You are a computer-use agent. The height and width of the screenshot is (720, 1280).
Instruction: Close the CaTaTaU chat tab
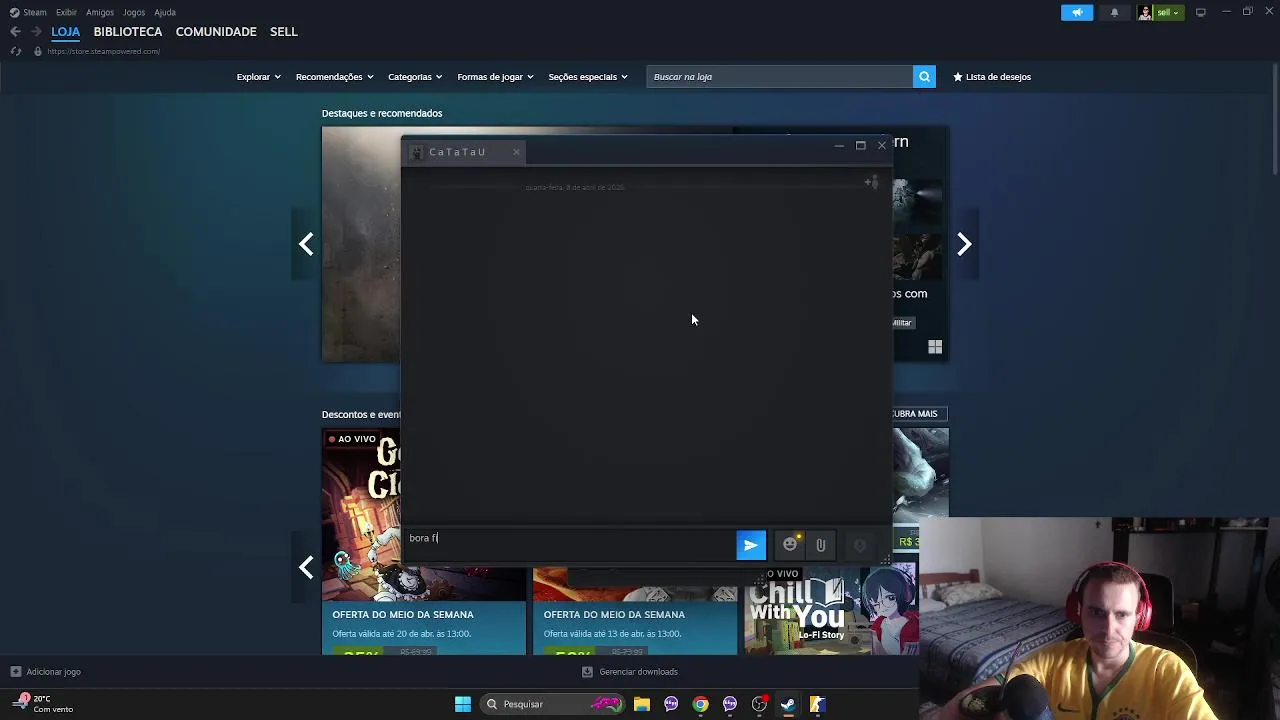click(x=516, y=152)
